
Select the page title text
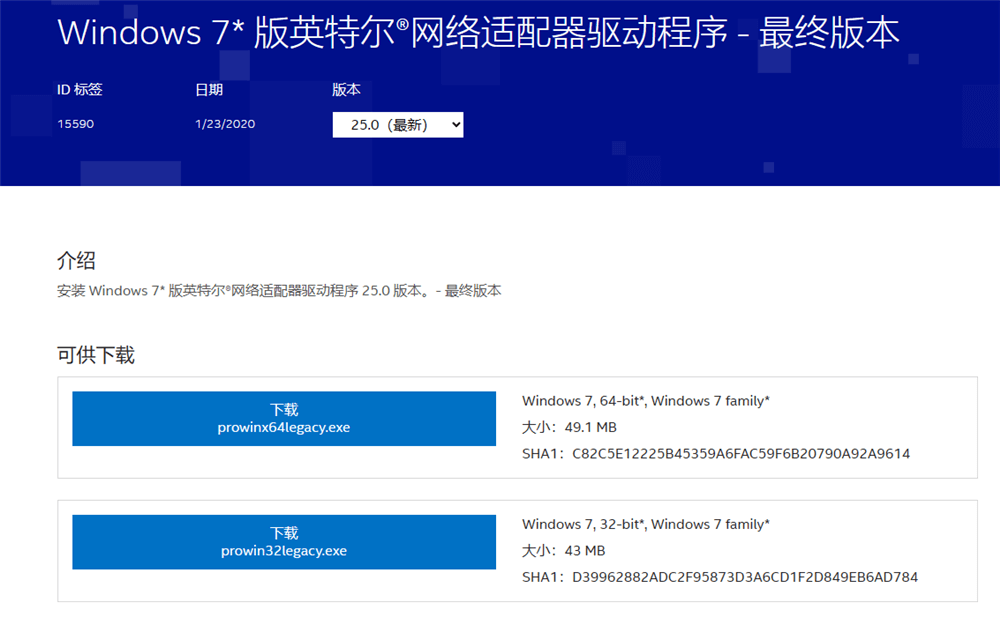478,33
